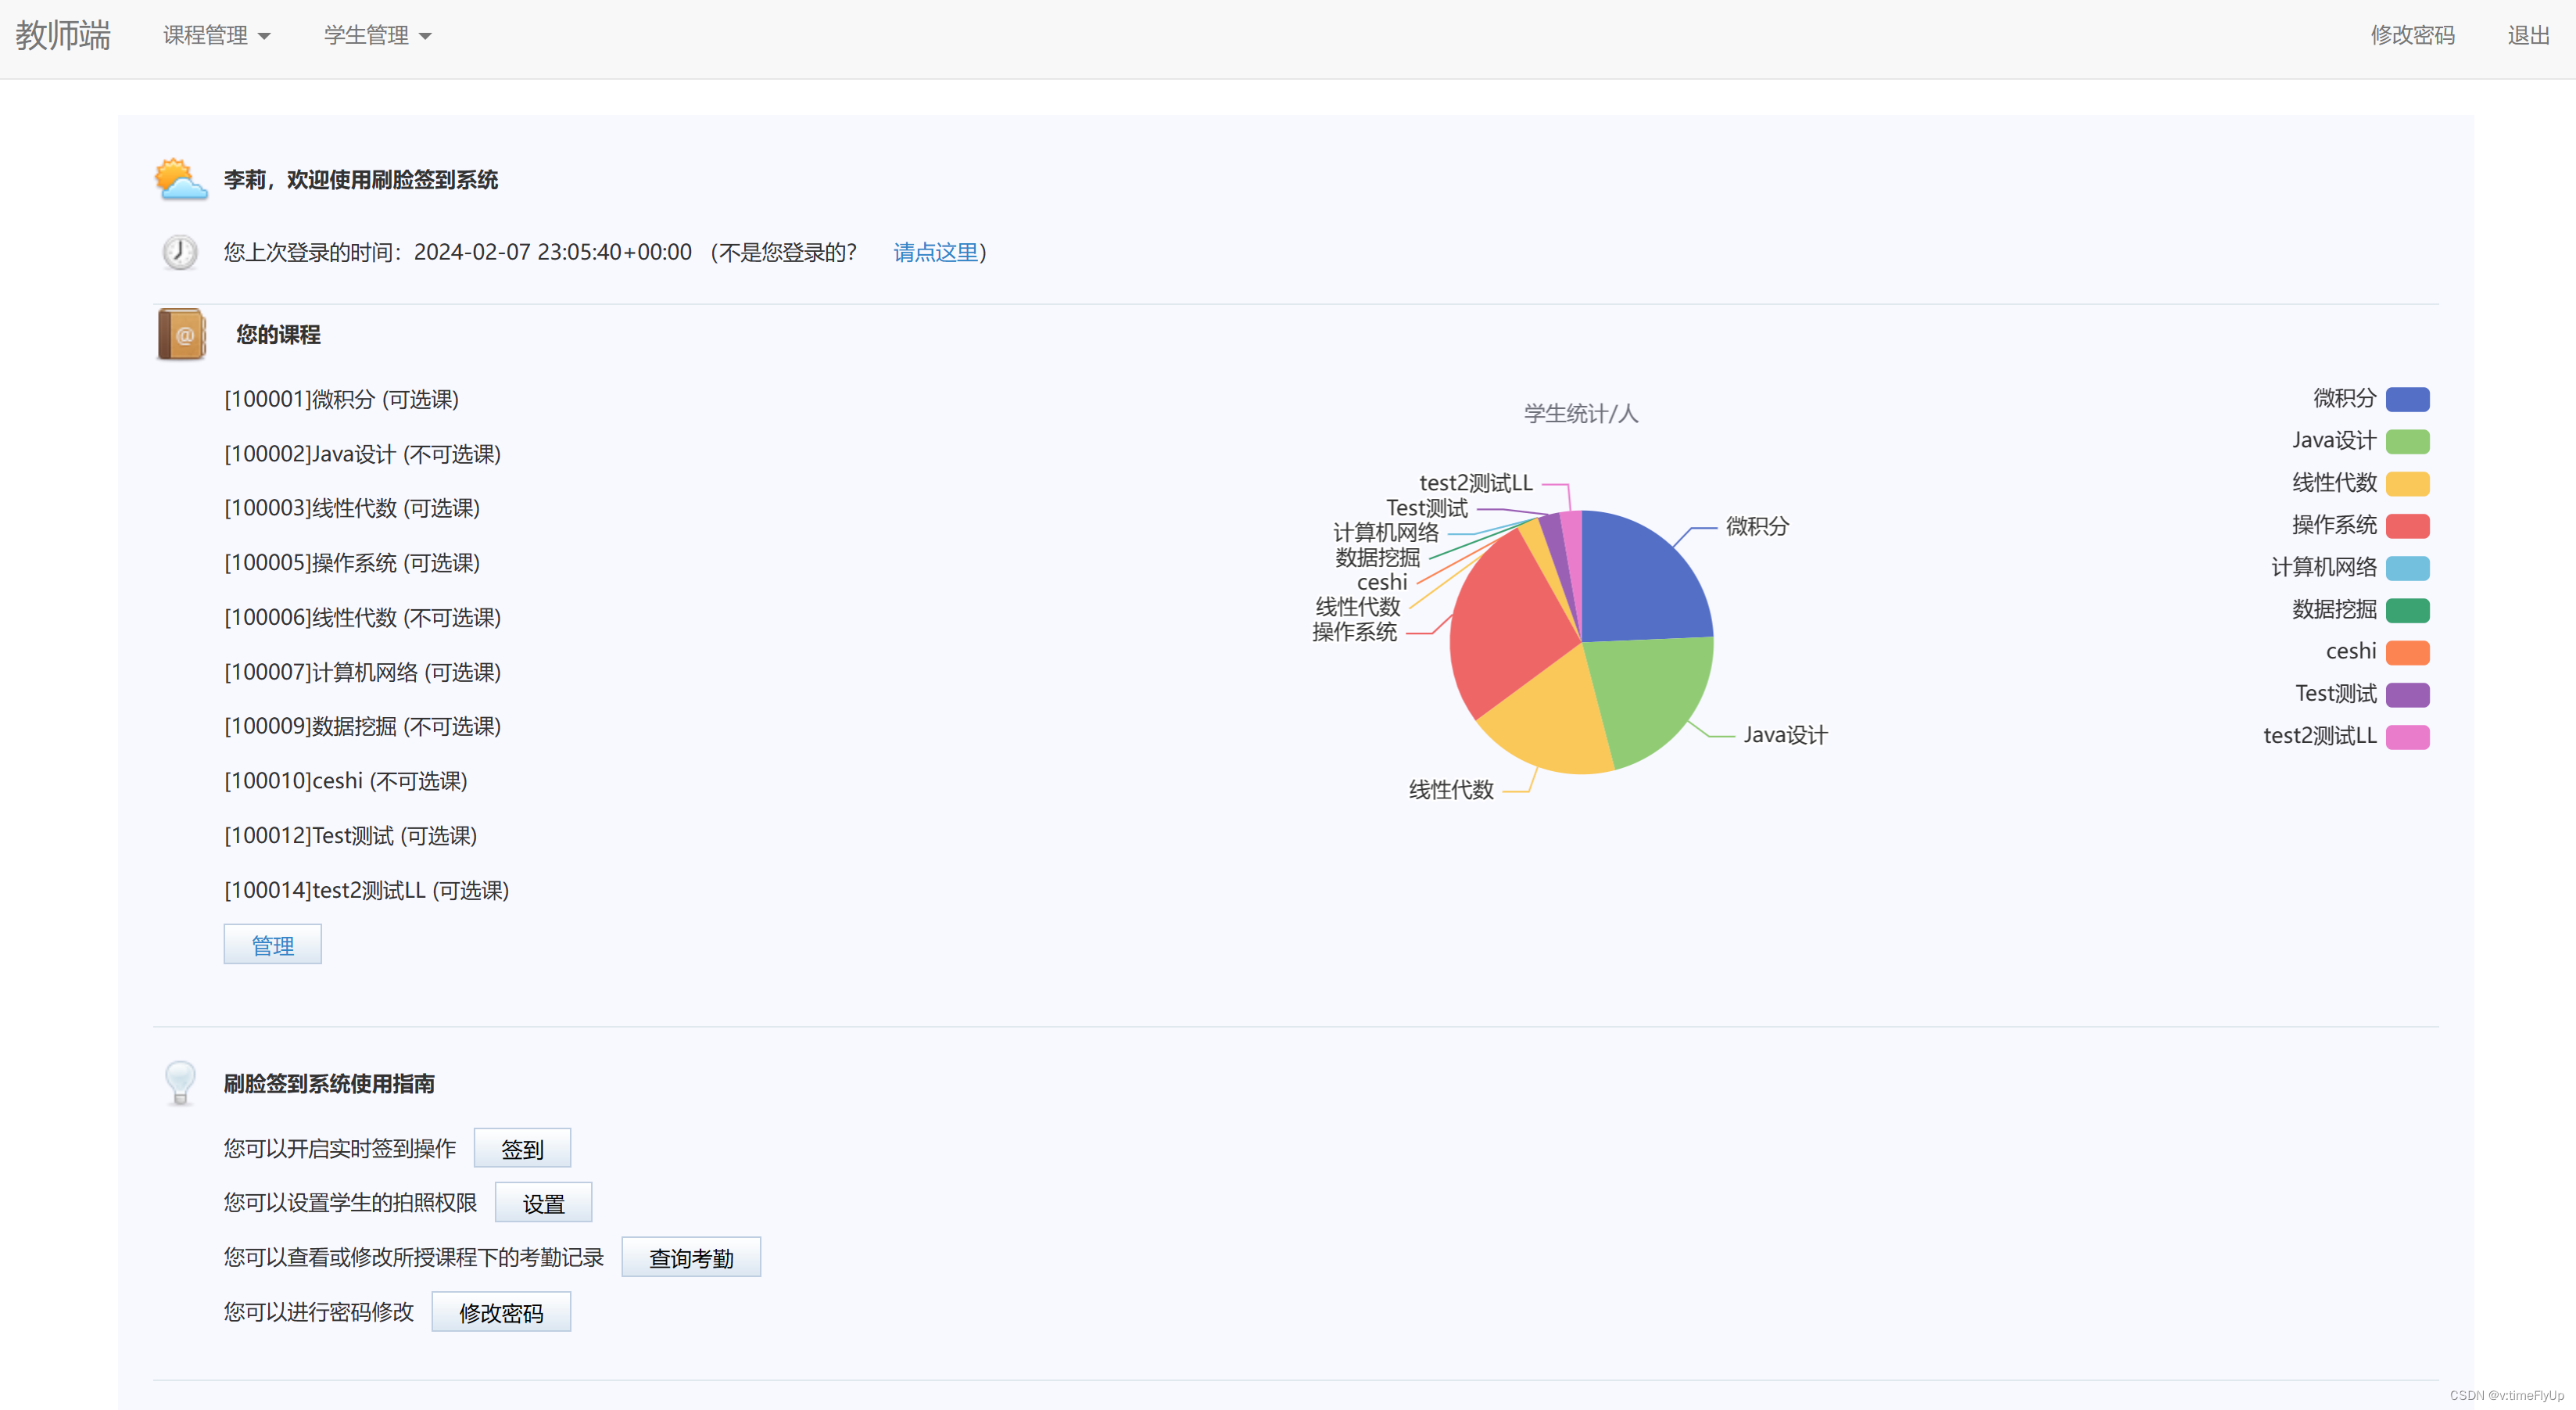
Task: Click the weather sun-cloud welcome icon
Action: pyautogui.click(x=180, y=180)
